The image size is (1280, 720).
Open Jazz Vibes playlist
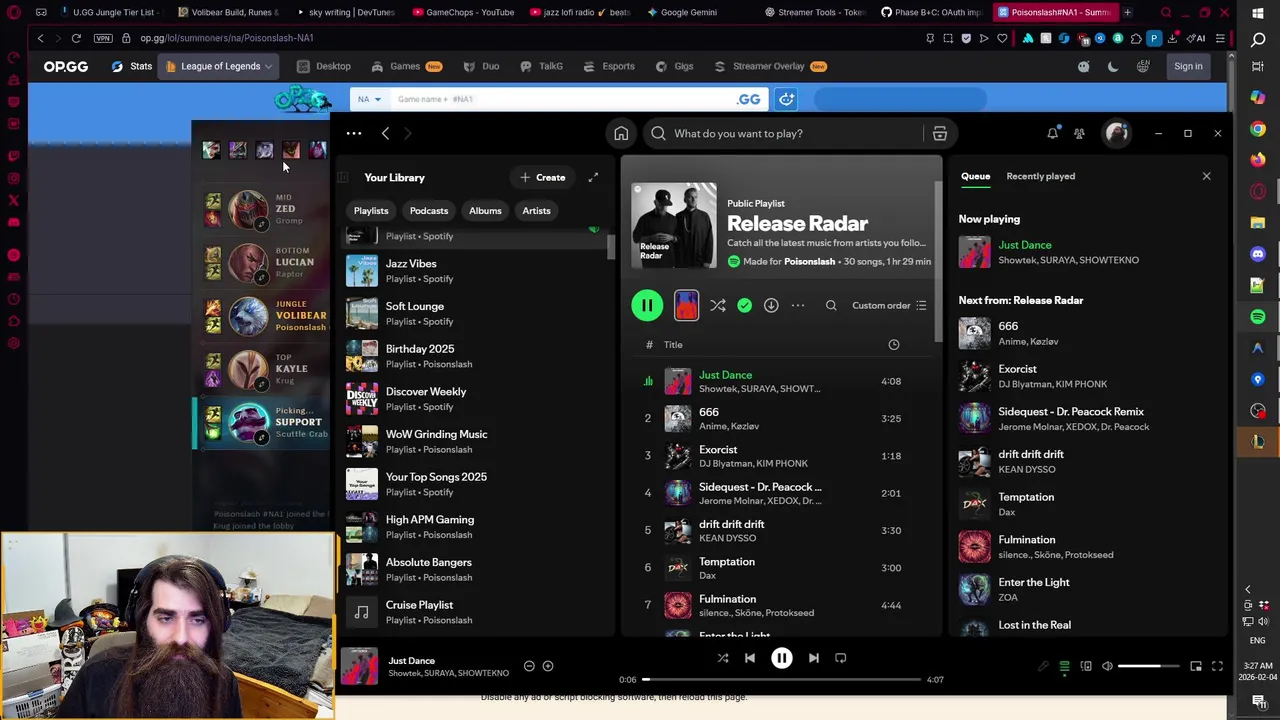pyautogui.click(x=475, y=271)
